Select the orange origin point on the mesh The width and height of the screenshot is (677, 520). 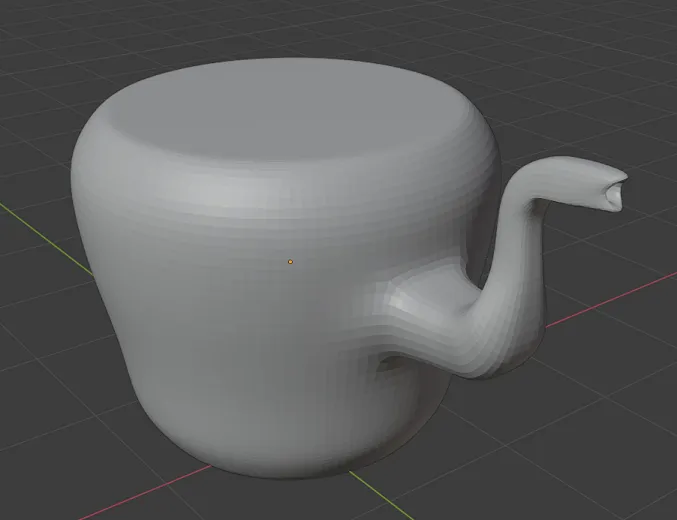pyautogui.click(x=290, y=262)
